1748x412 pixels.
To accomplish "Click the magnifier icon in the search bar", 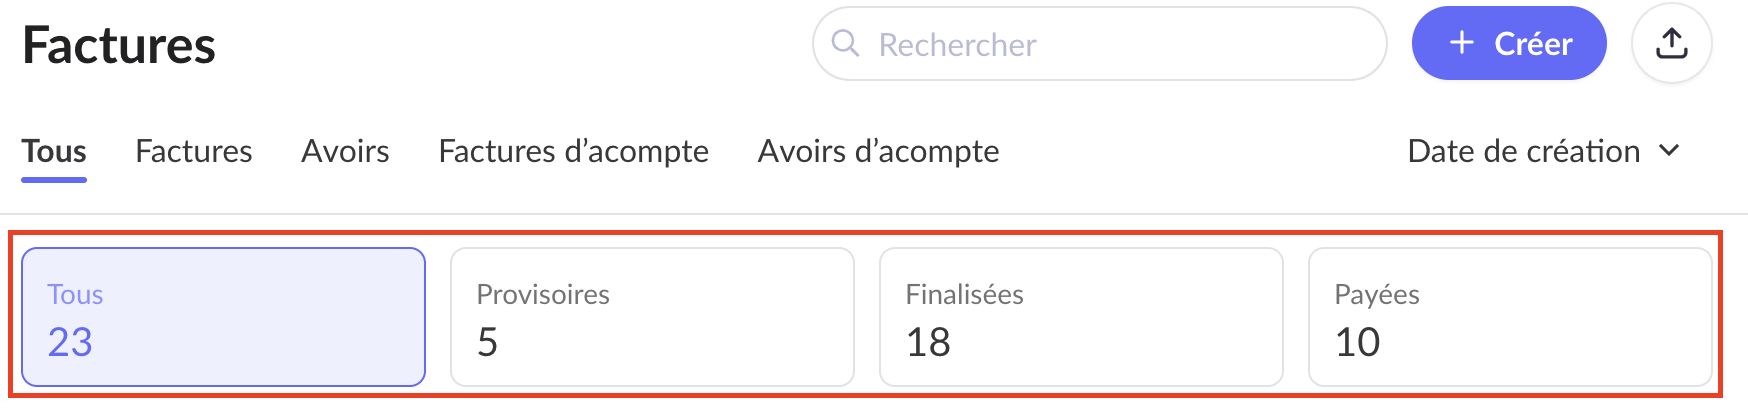I will 846,43.
